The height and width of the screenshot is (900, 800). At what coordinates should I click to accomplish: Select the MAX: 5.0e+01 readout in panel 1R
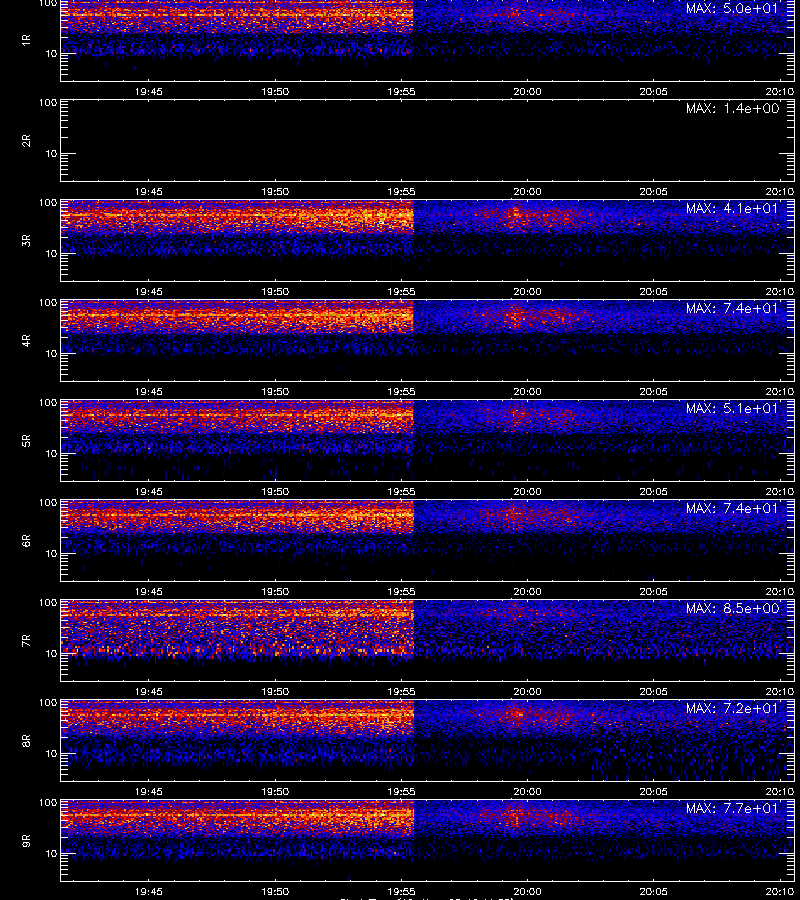(732, 9)
